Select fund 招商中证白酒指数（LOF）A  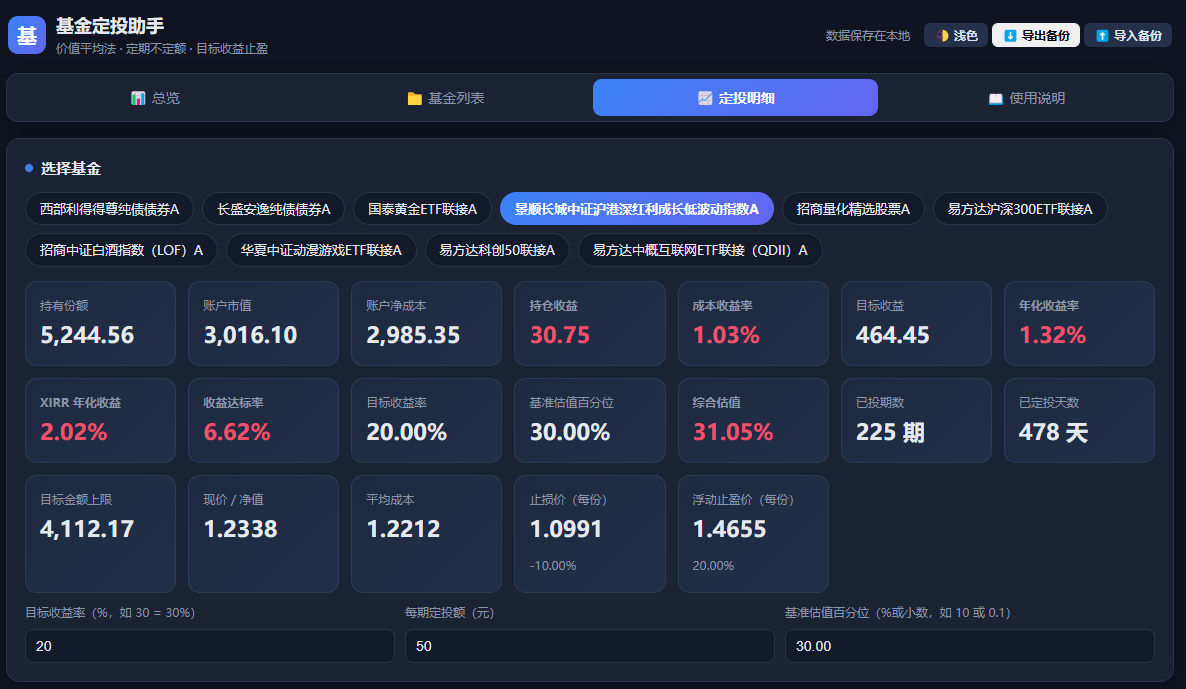(x=122, y=250)
